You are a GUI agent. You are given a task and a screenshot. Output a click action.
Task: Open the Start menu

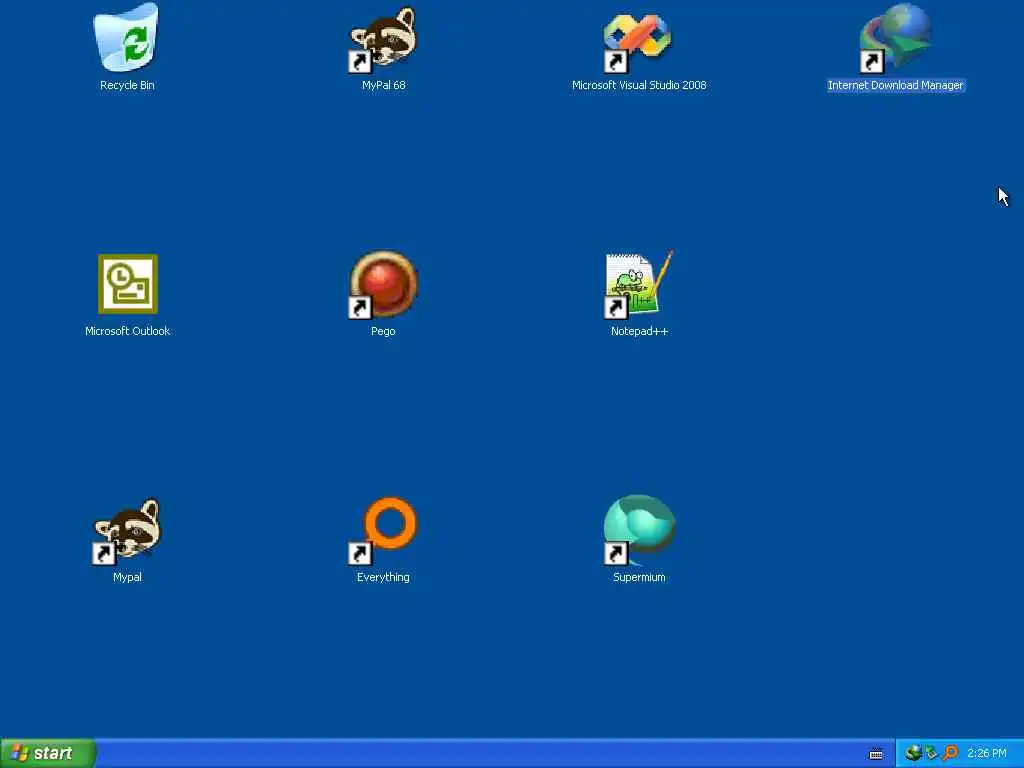point(48,753)
